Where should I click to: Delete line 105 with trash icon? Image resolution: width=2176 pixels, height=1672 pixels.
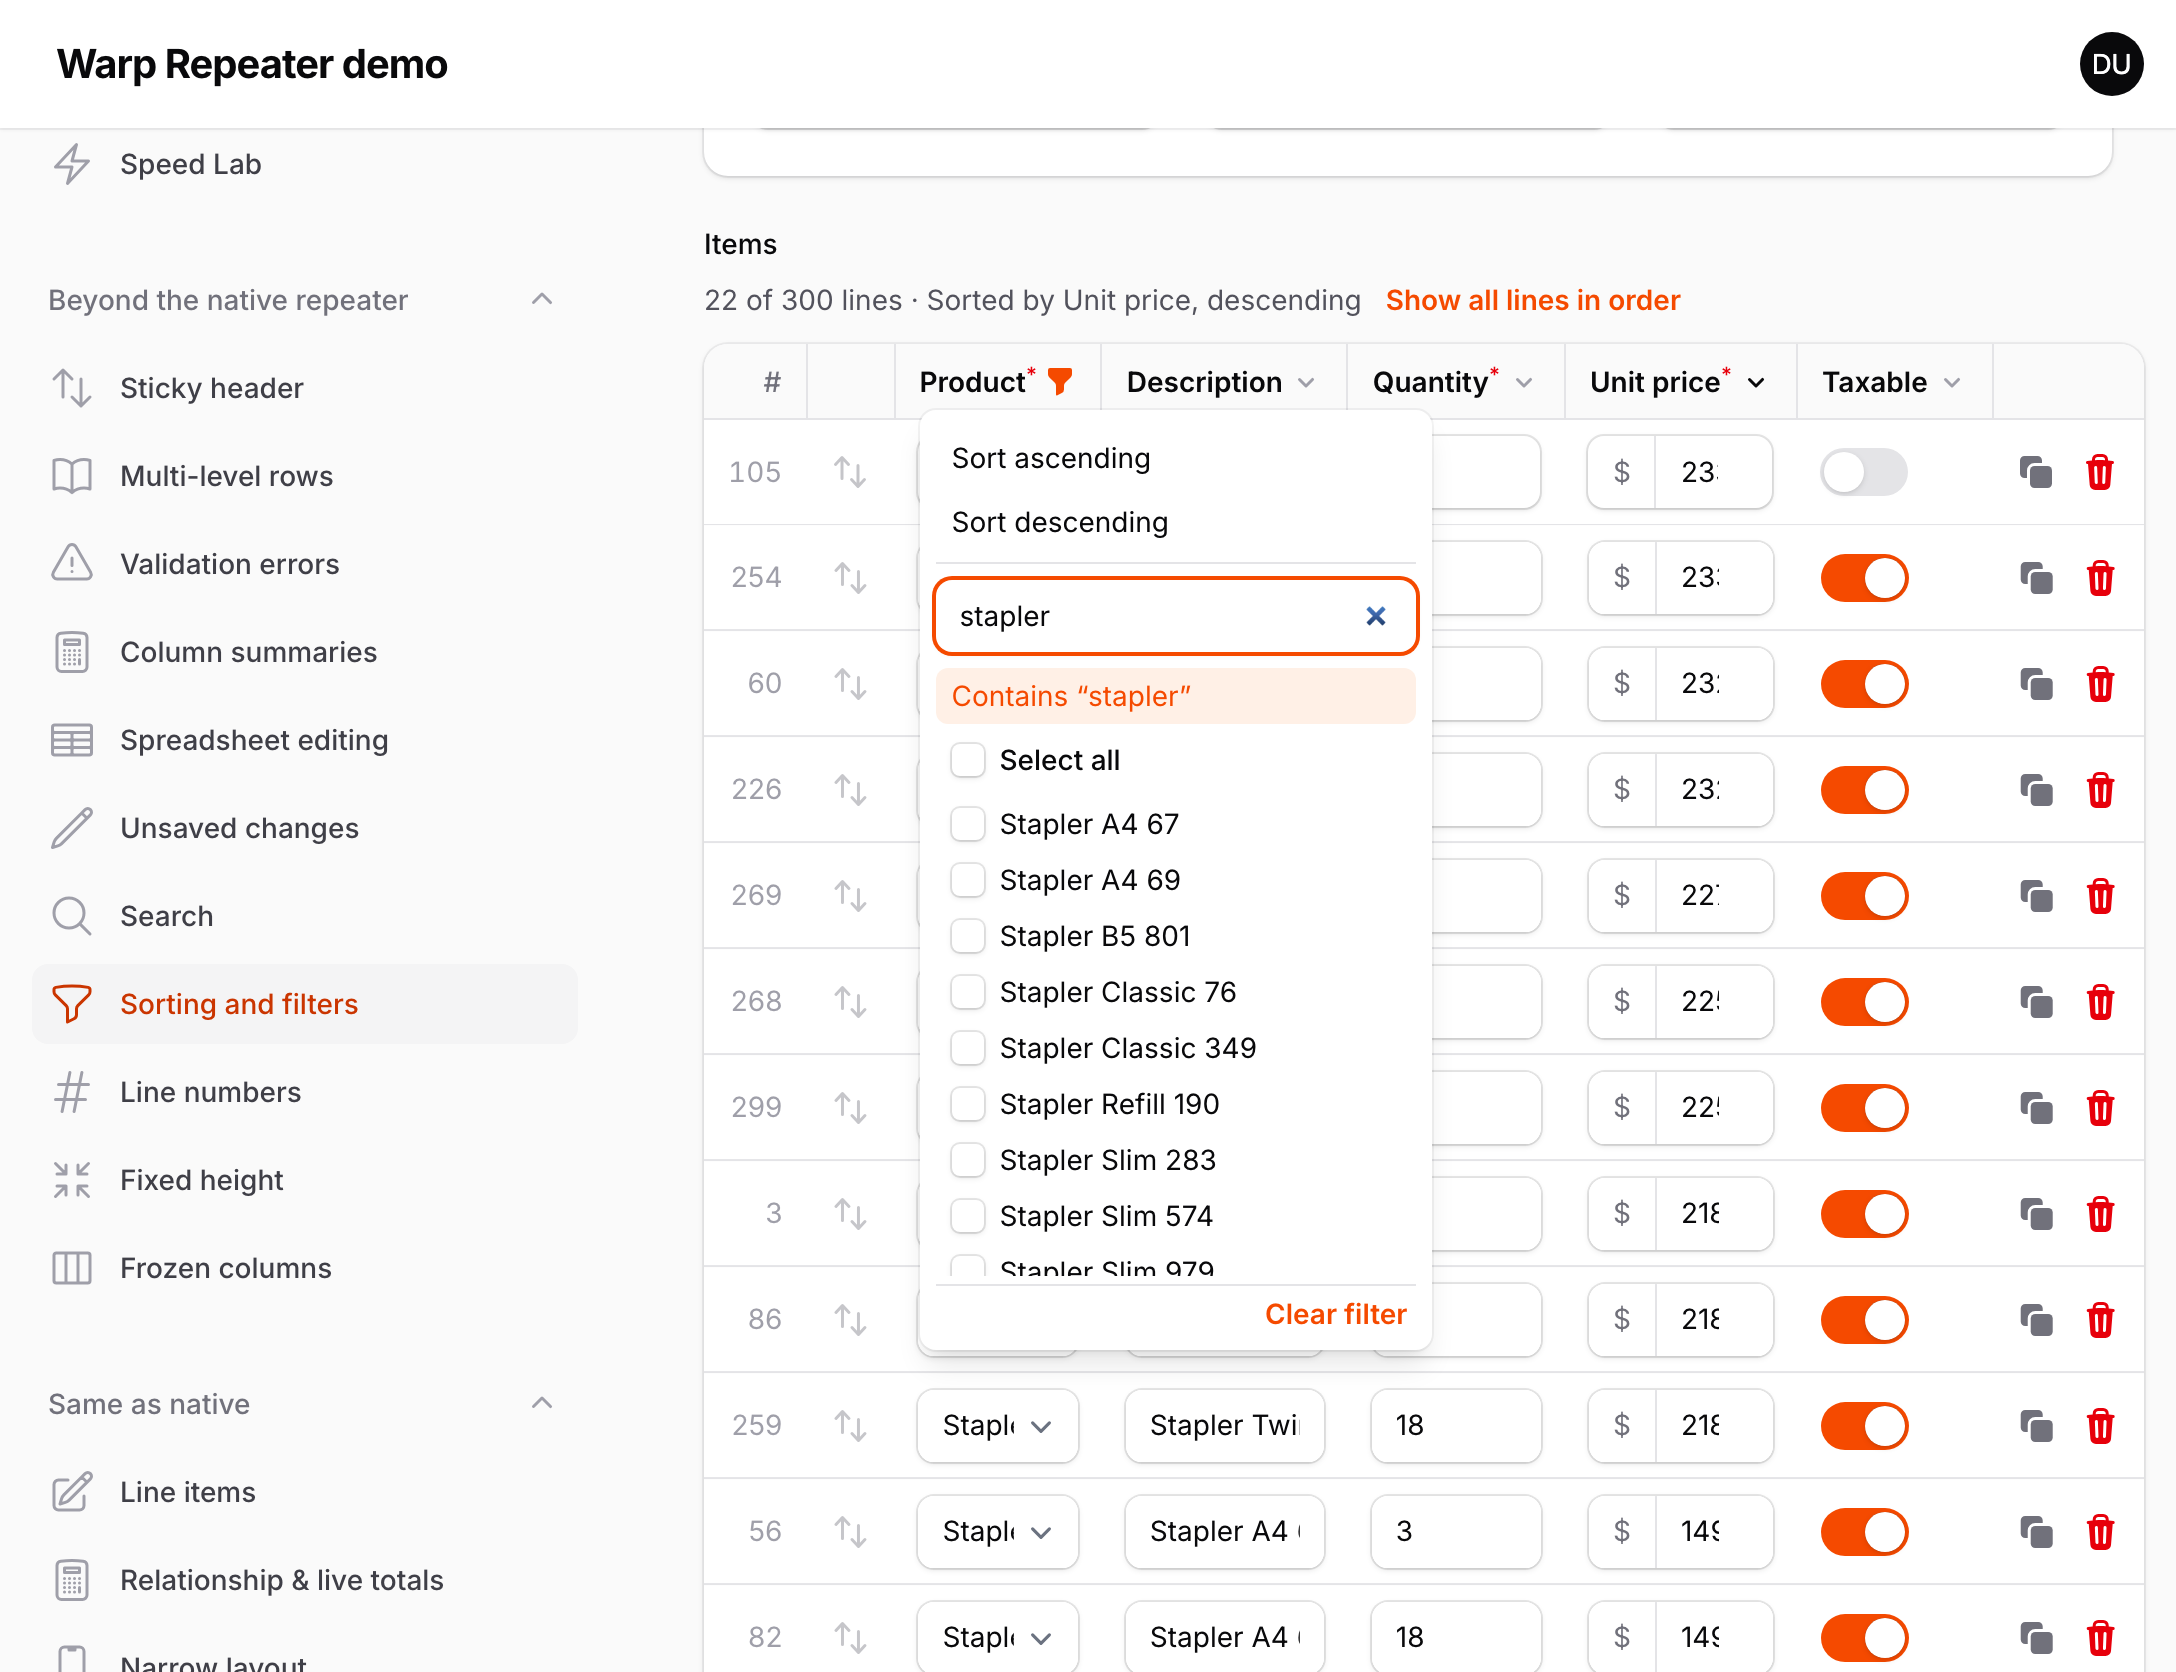tap(2100, 472)
